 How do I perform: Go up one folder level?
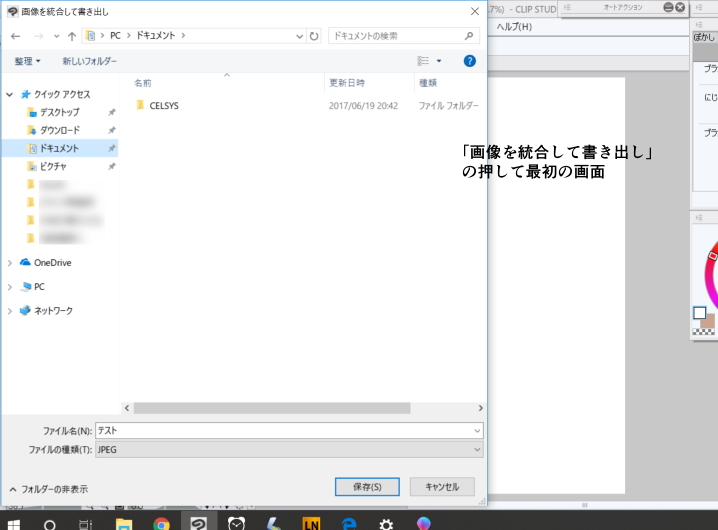tap(71, 36)
